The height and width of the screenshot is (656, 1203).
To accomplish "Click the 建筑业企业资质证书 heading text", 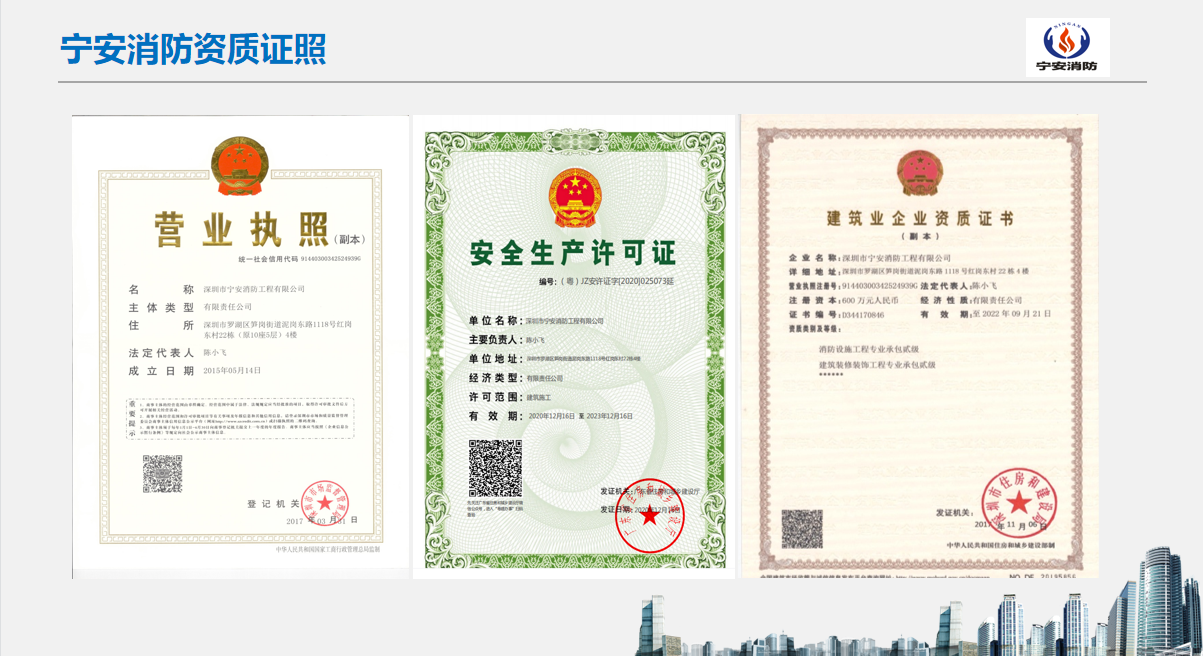I will pos(920,219).
